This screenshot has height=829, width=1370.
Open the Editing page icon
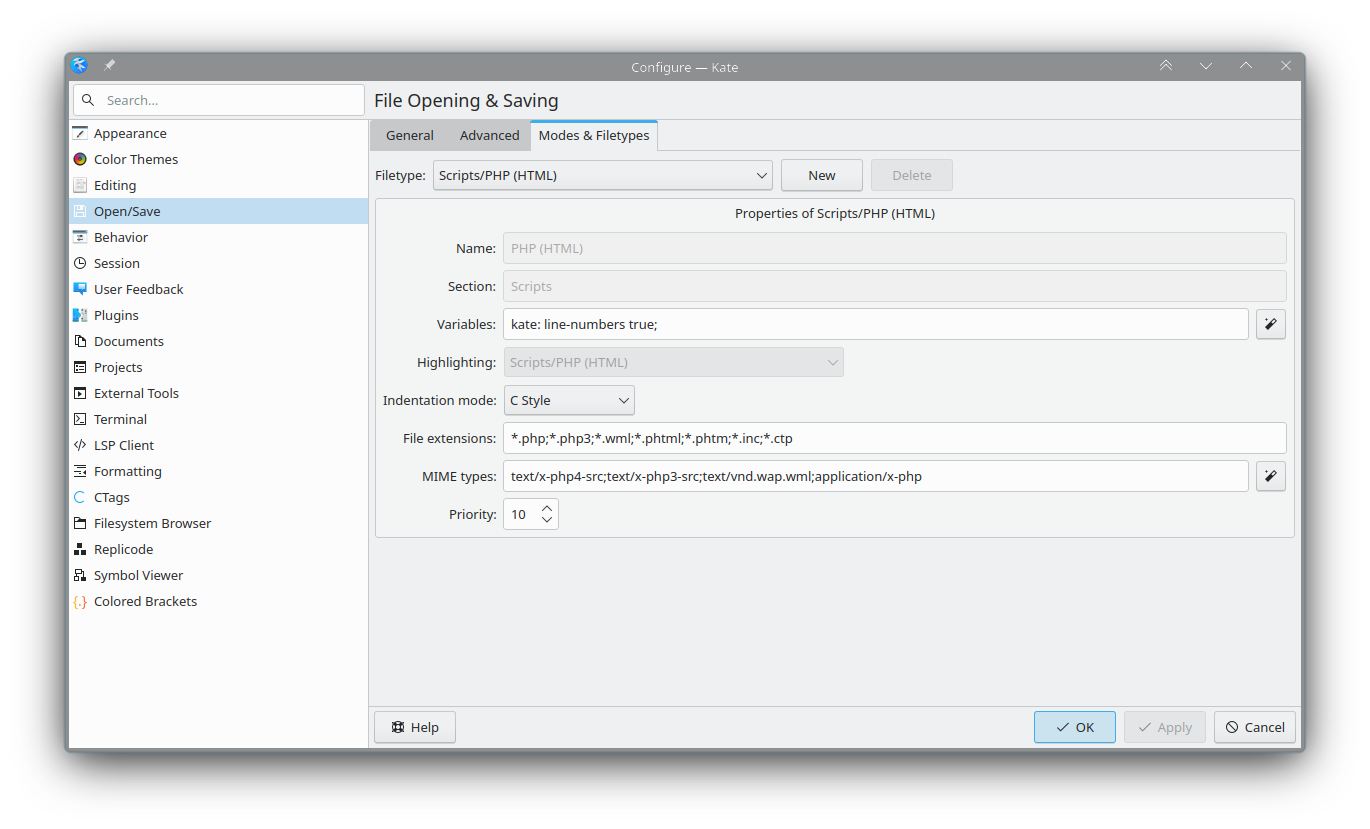click(80, 185)
